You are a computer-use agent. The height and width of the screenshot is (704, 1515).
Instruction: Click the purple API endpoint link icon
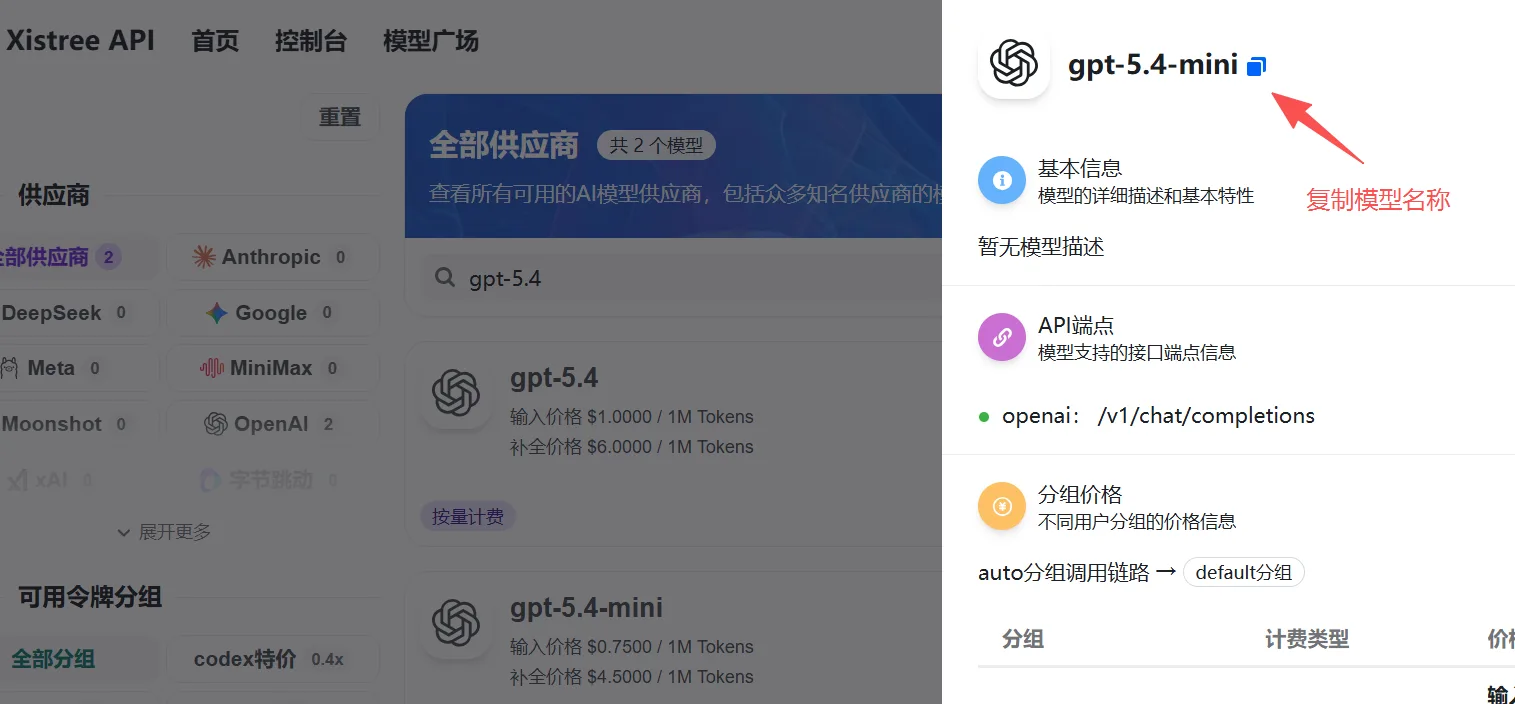click(1002, 338)
